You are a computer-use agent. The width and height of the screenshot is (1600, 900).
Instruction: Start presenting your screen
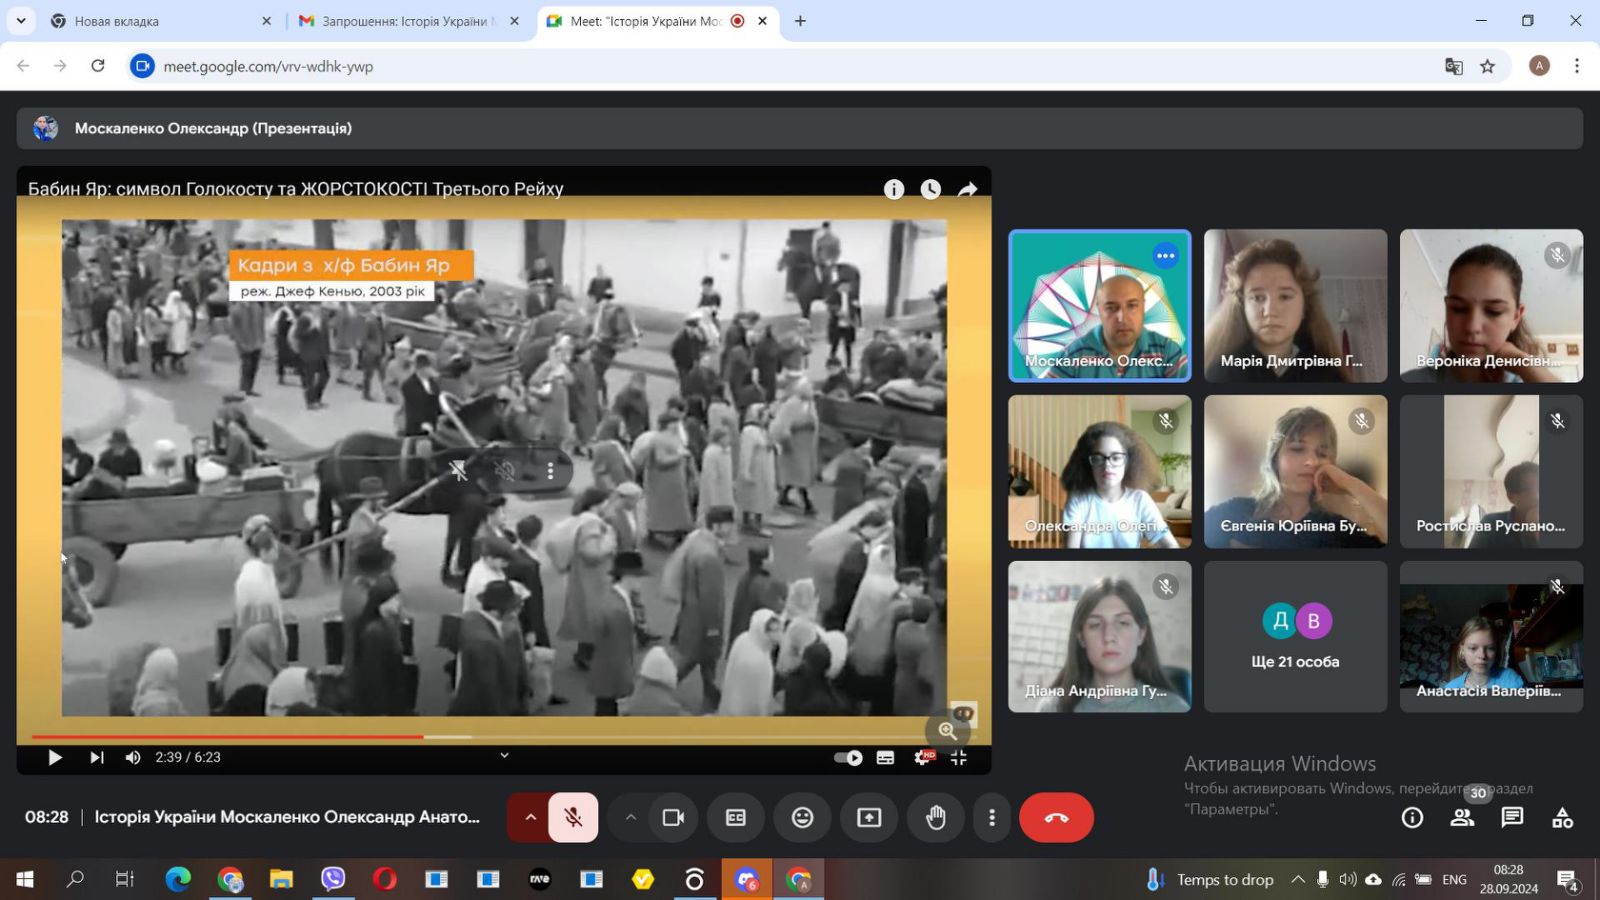click(x=869, y=818)
